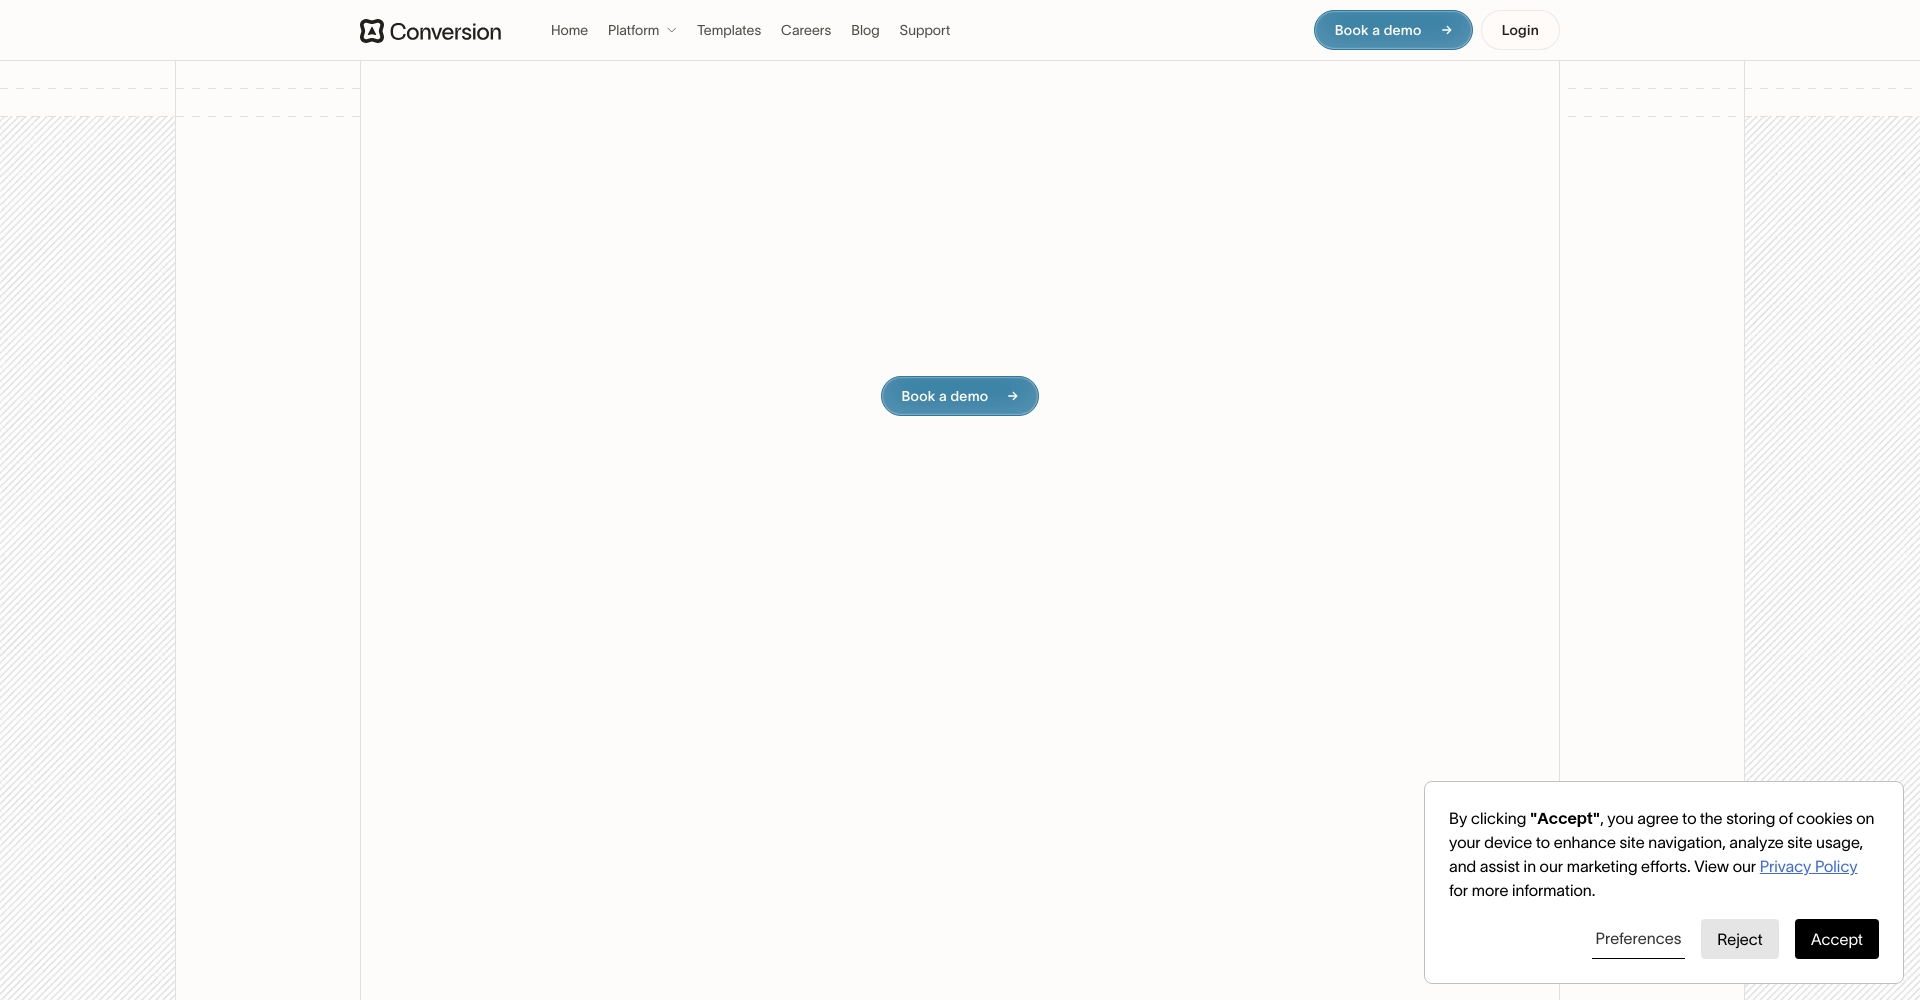Screen dimensions: 1920x1000
Task: Open the Platform menu
Action: pos(633,30)
